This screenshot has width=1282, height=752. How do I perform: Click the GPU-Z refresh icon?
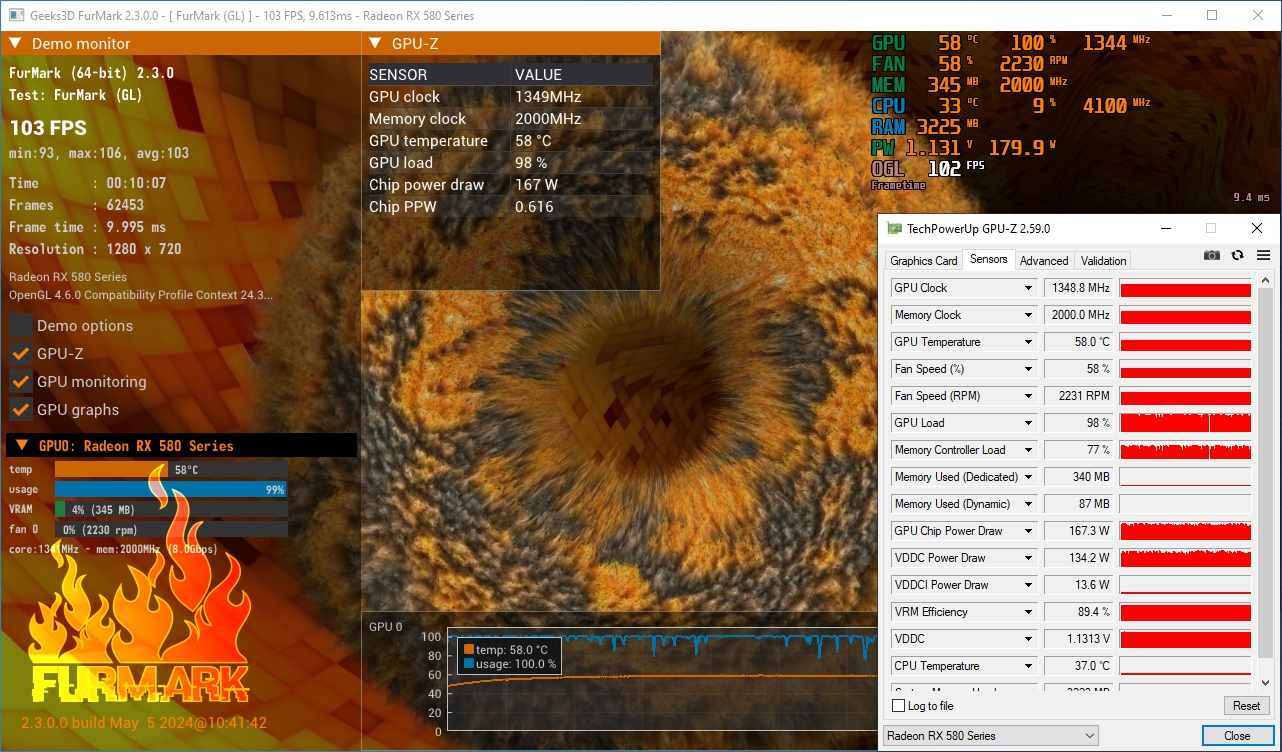(1238, 256)
